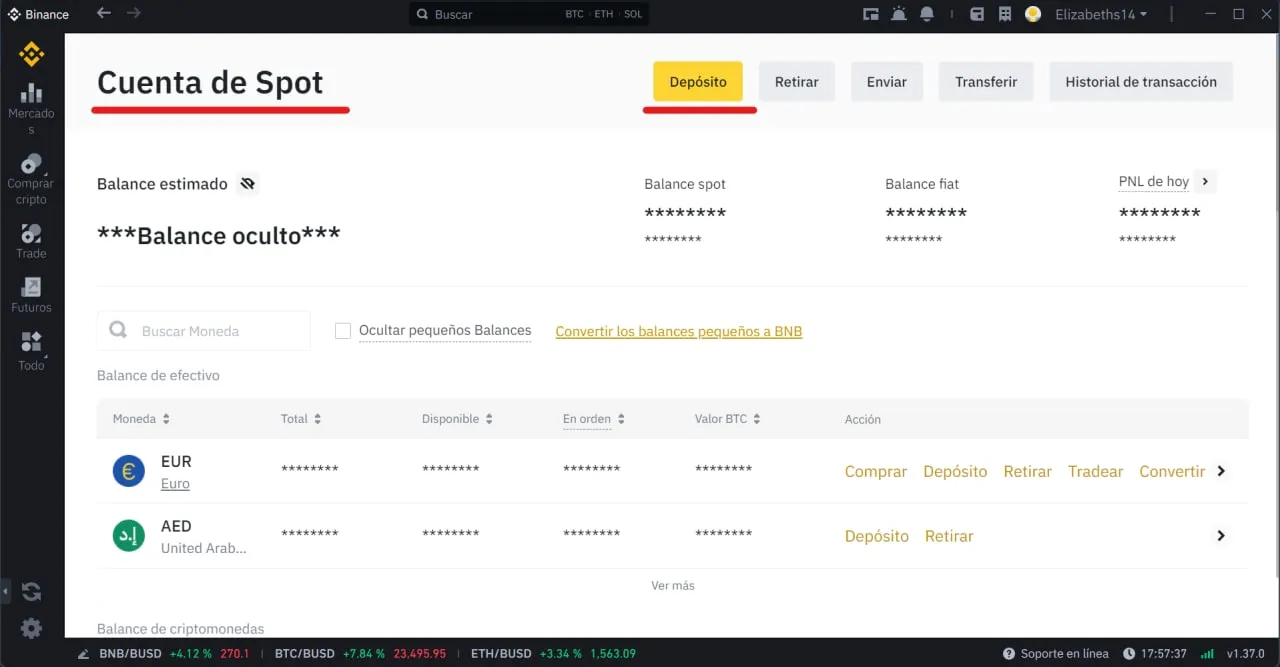Click the wallet icon in the title bar
The image size is (1280, 667).
tap(977, 14)
